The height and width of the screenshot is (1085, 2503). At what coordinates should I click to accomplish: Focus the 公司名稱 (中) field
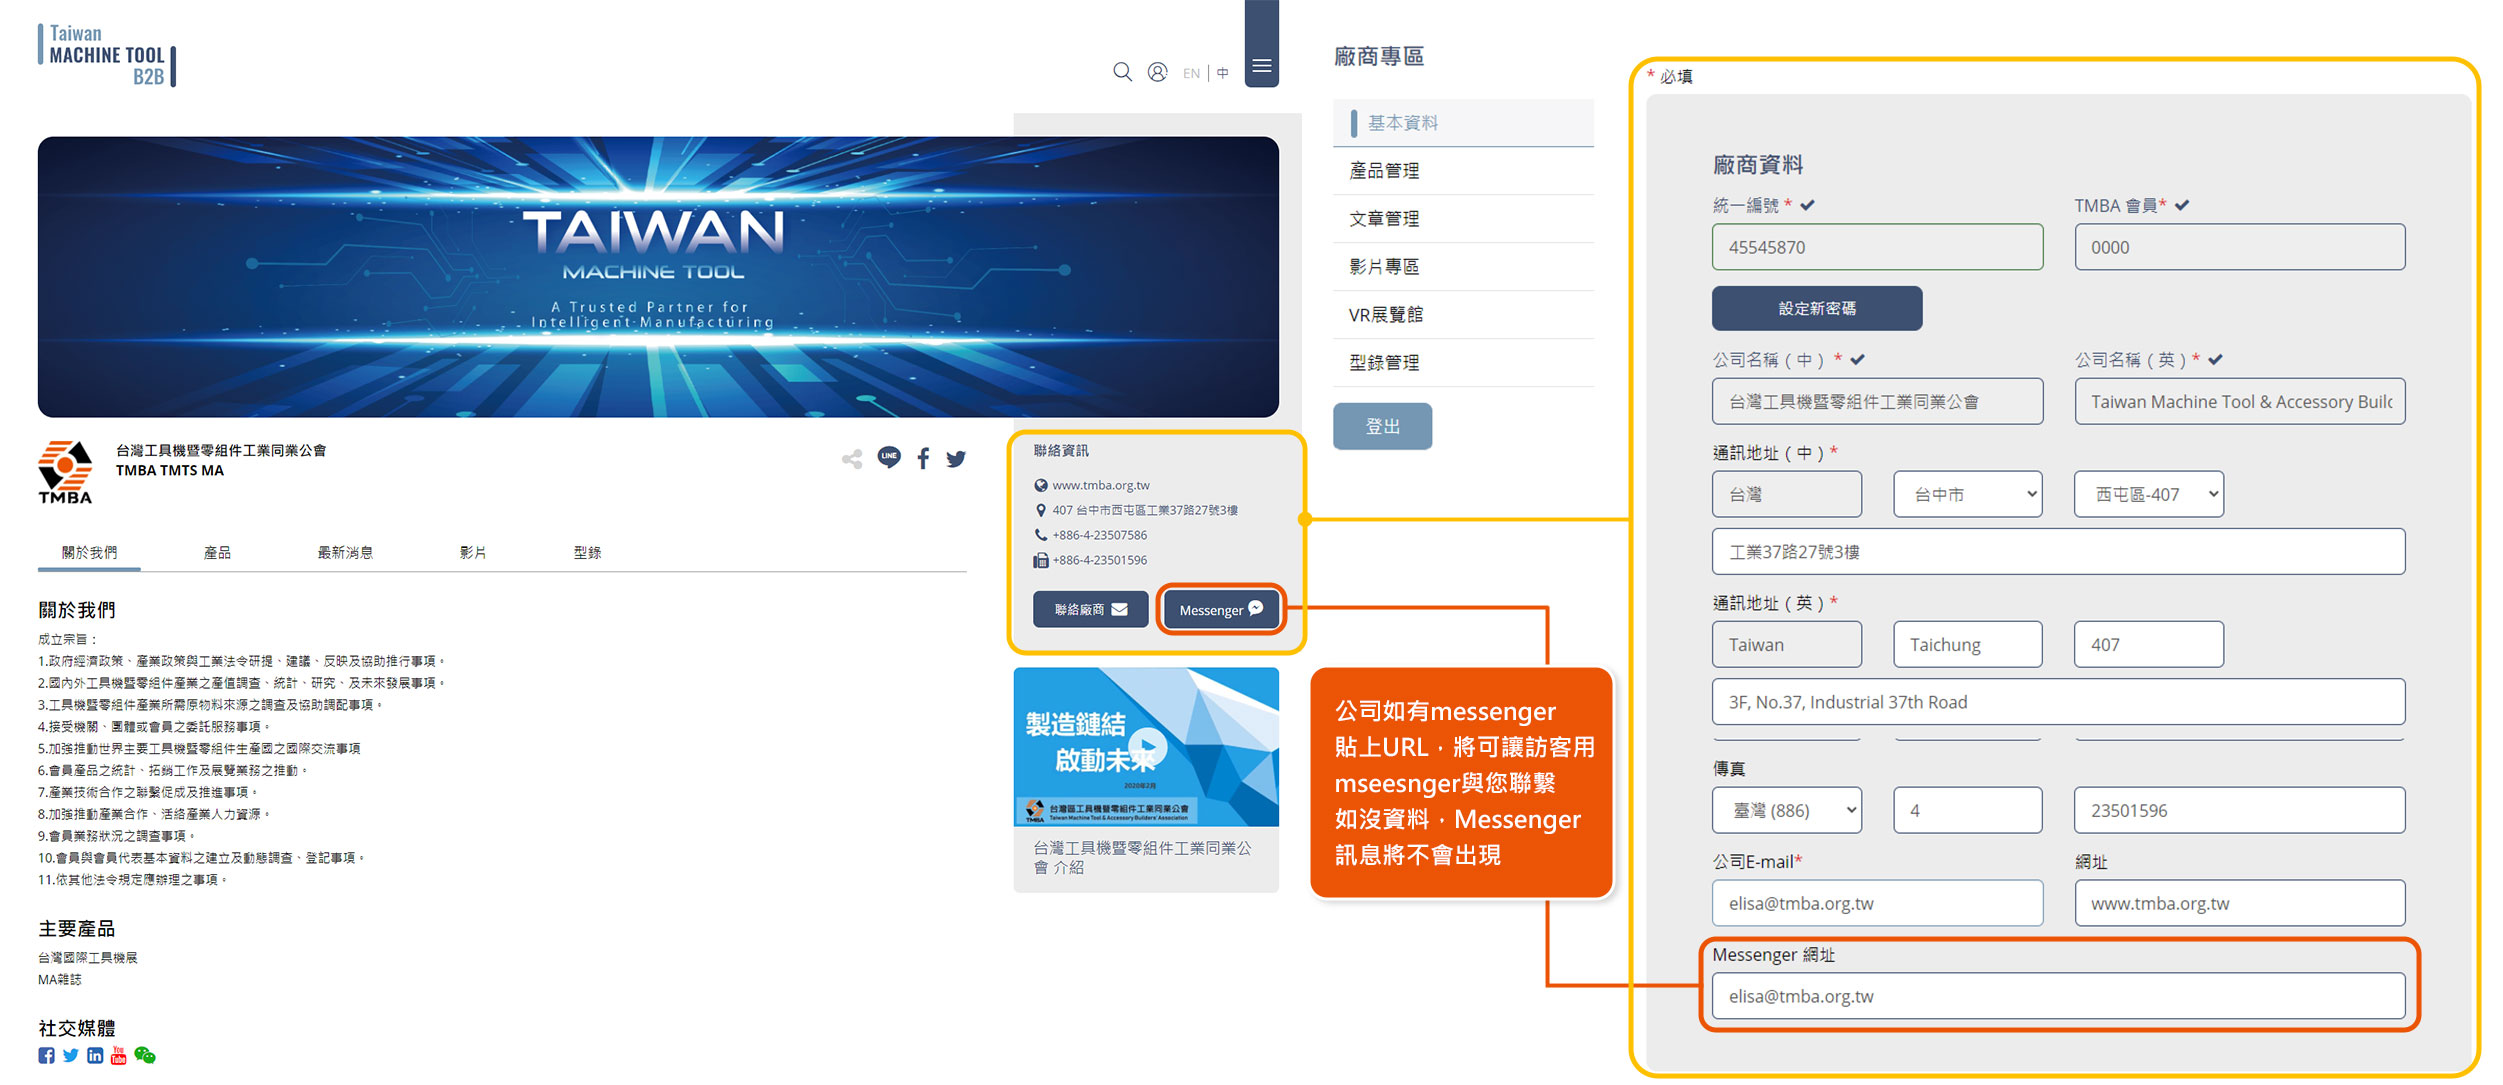pyautogui.click(x=1877, y=401)
